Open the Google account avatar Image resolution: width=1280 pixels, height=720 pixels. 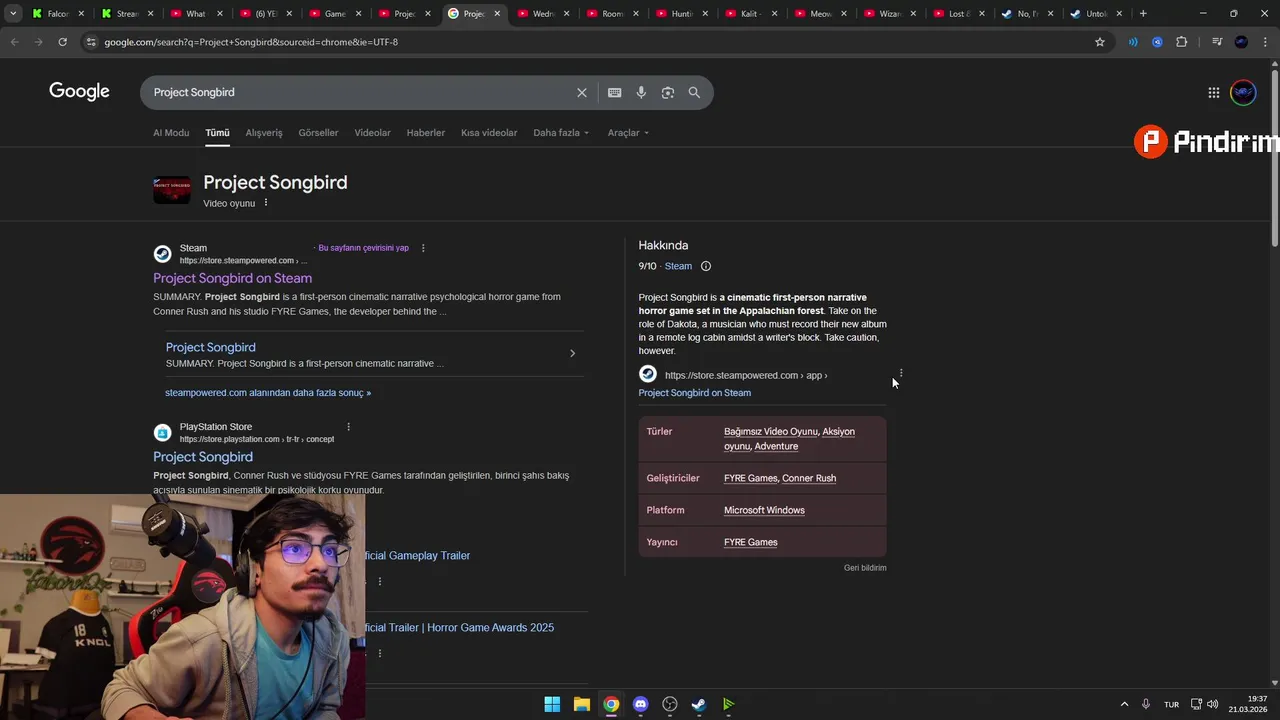[x=1243, y=92]
